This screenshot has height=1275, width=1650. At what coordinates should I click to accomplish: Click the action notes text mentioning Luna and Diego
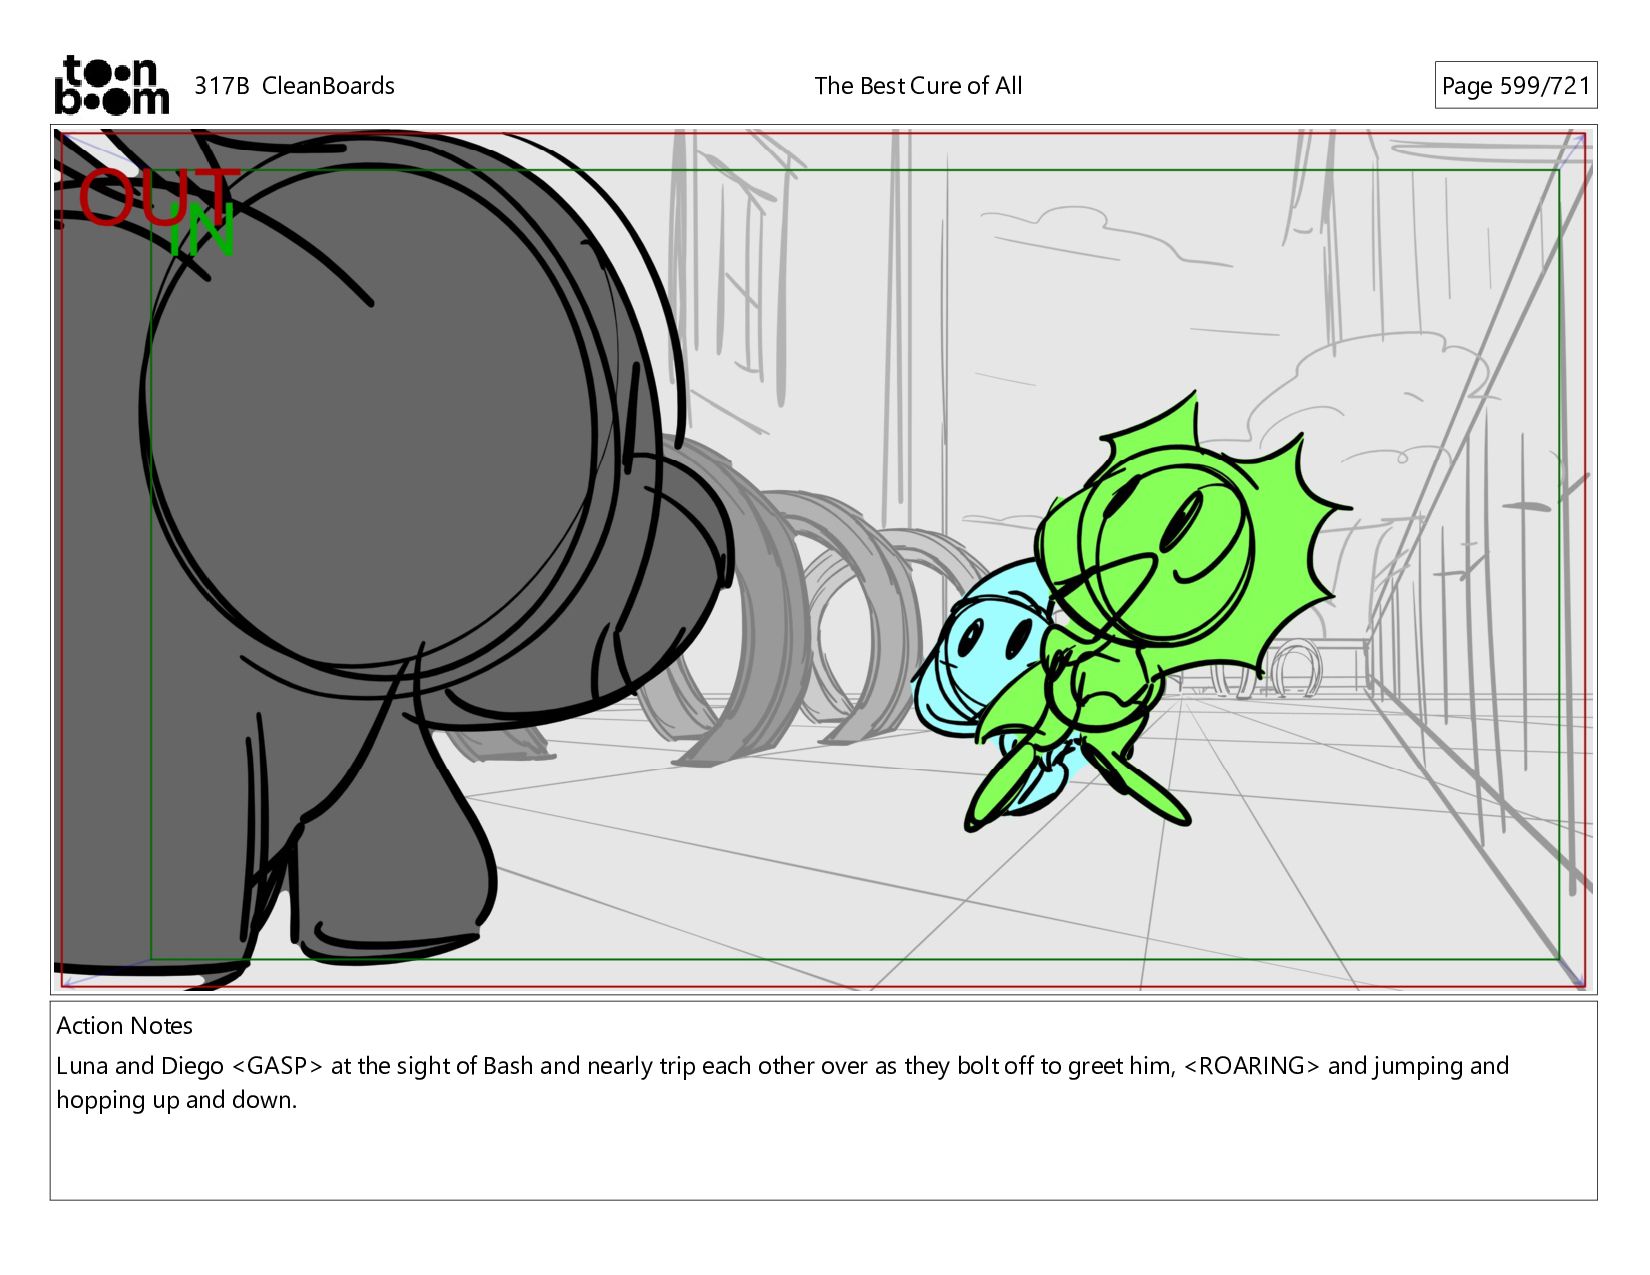pyautogui.click(x=782, y=1082)
